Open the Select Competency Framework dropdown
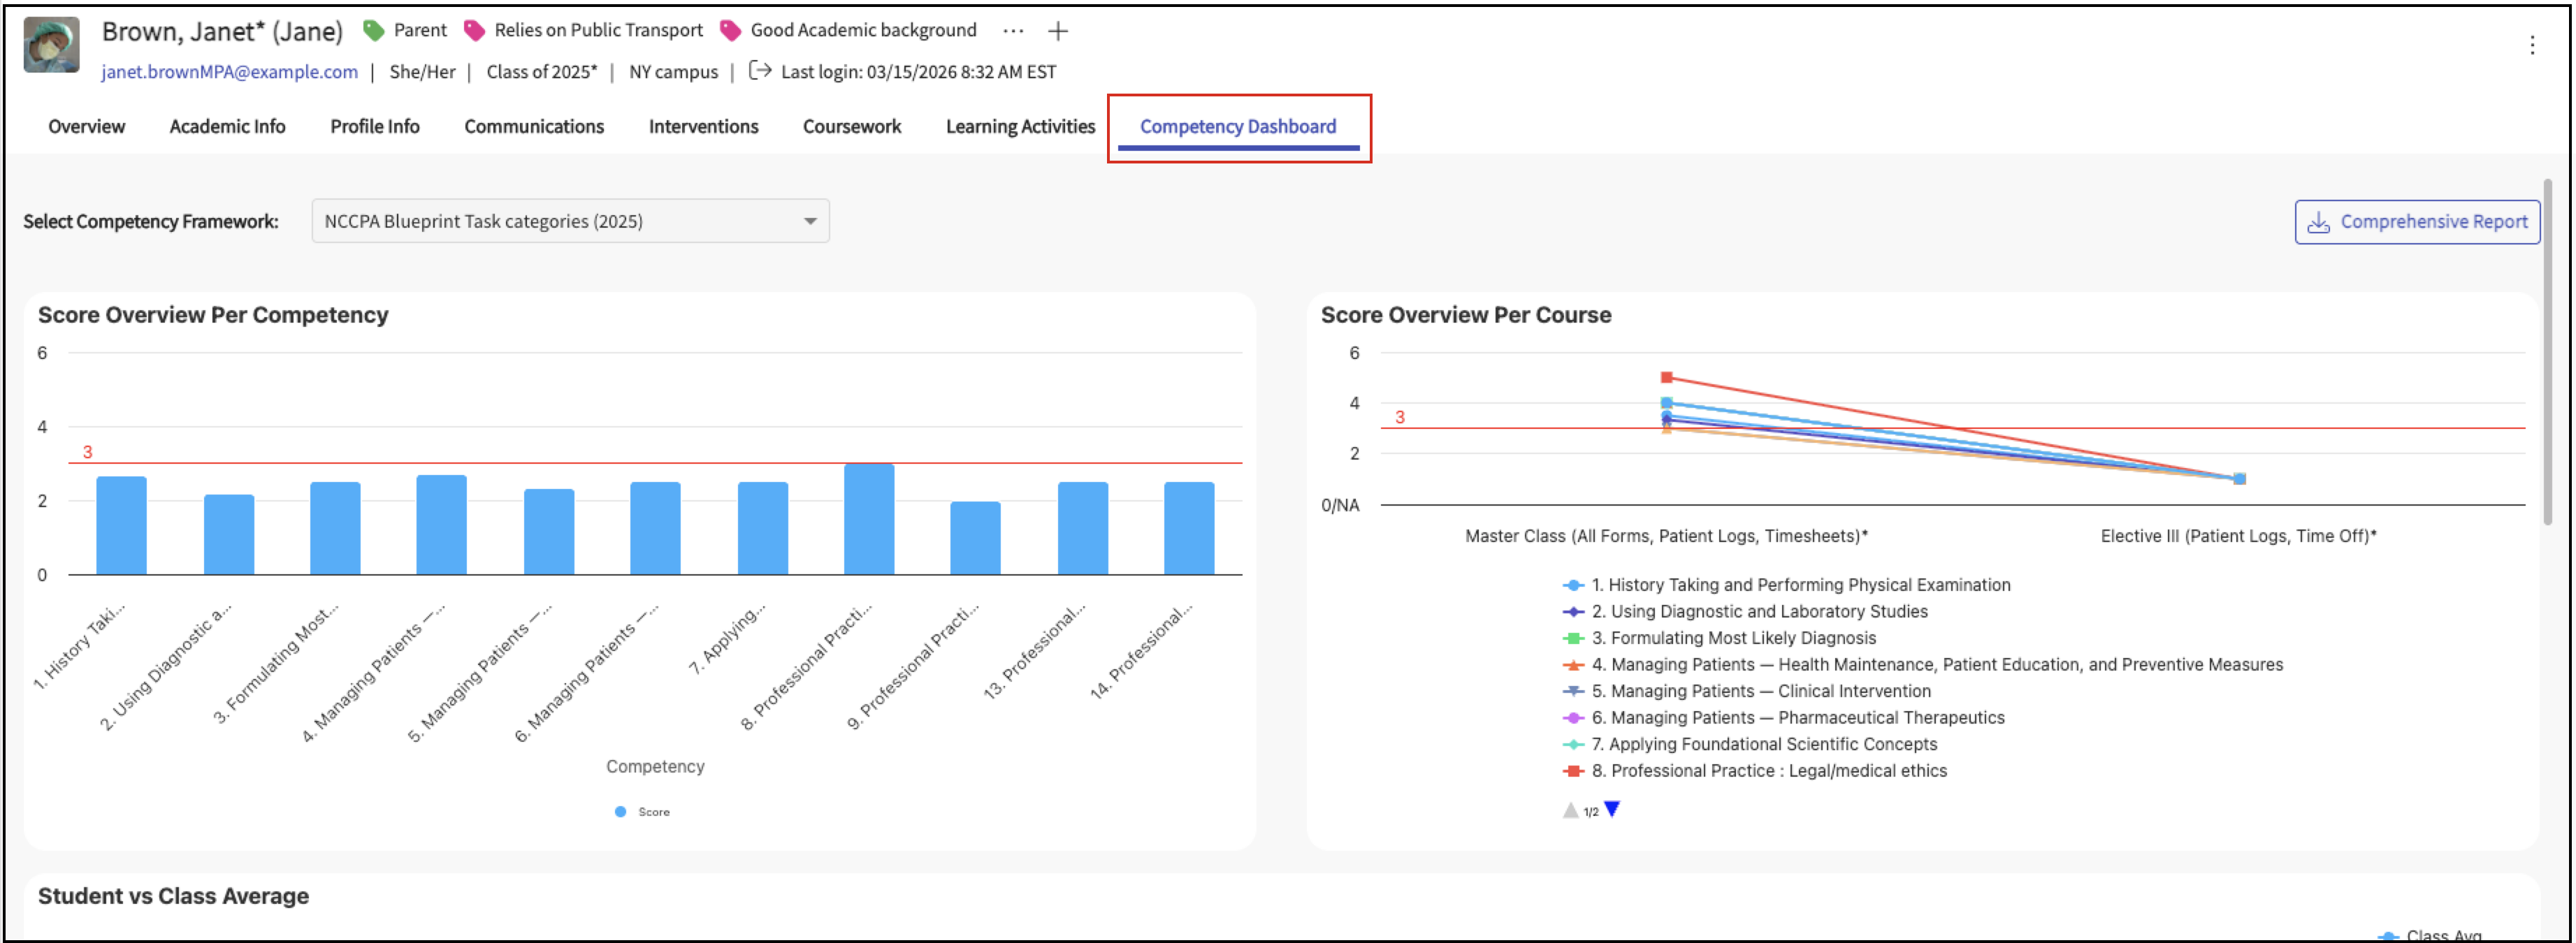 pos(569,221)
